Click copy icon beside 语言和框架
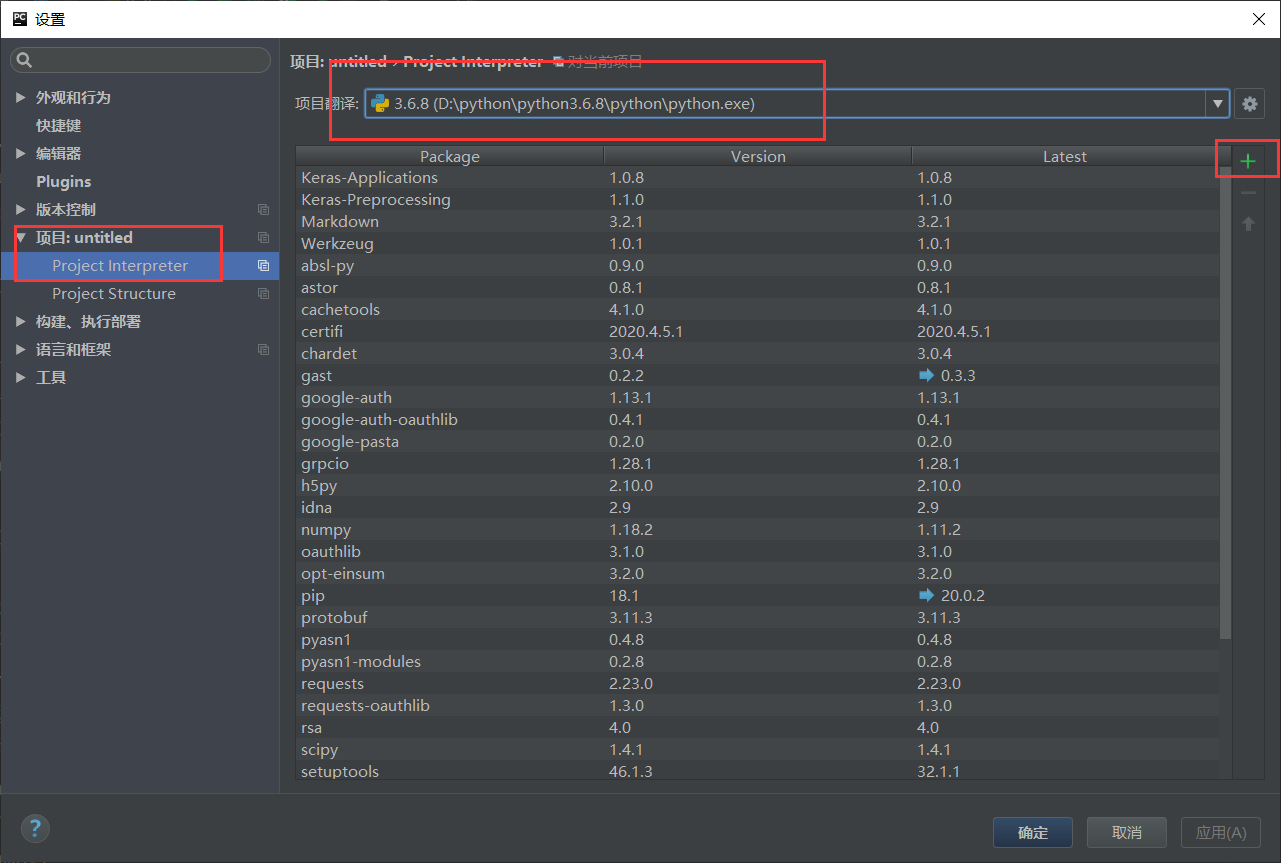The image size is (1281, 863). [263, 350]
